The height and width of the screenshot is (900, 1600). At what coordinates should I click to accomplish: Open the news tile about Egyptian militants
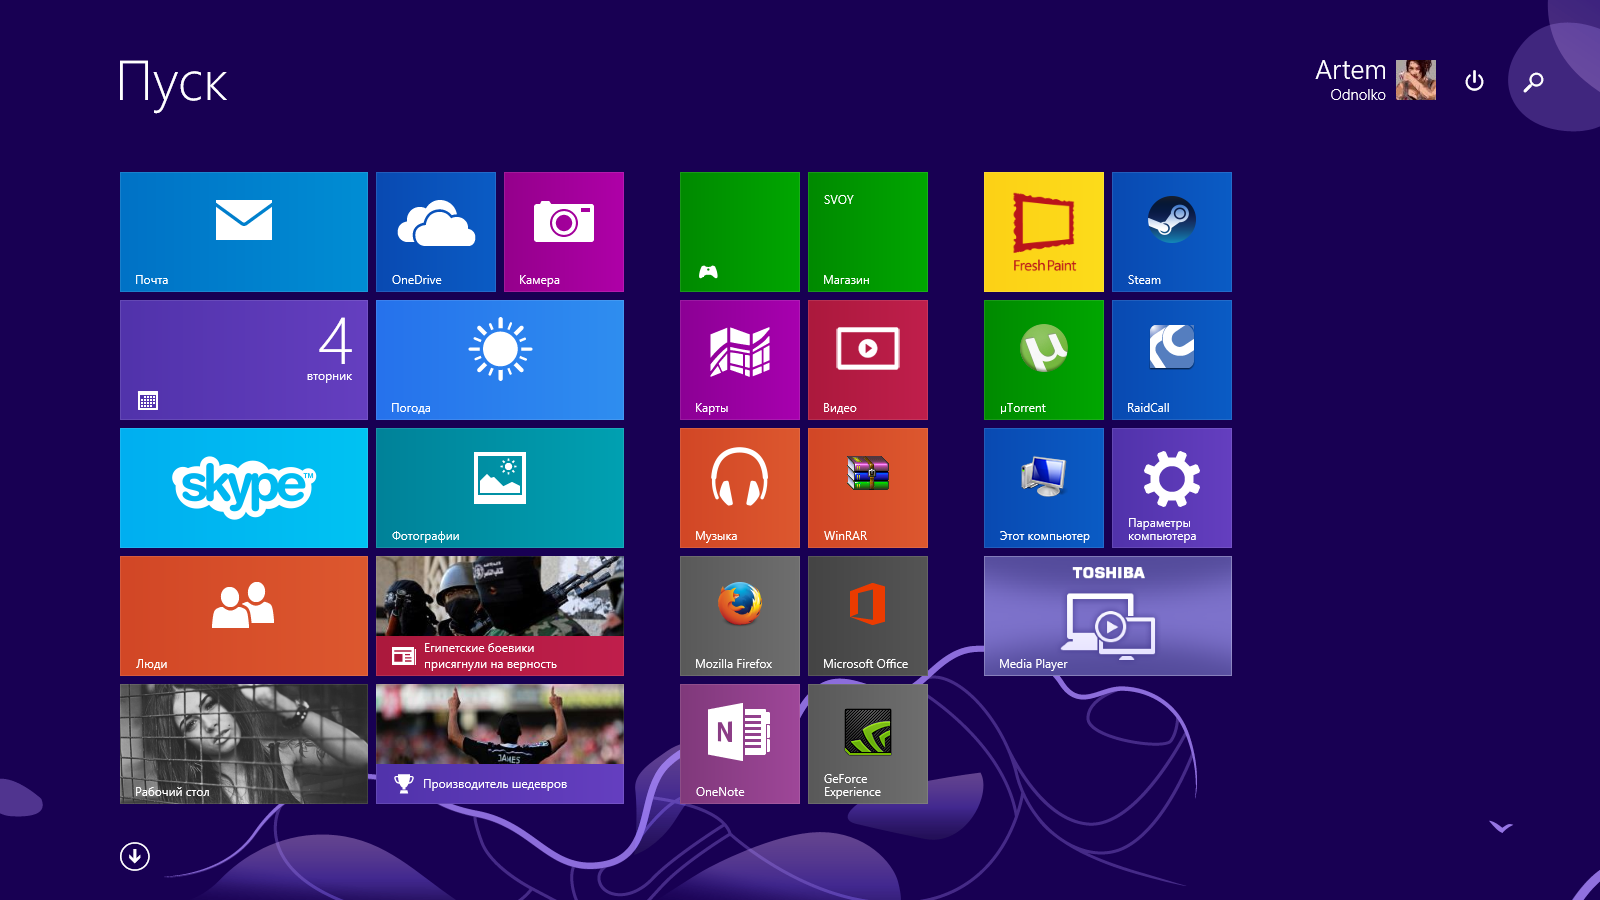(x=499, y=616)
